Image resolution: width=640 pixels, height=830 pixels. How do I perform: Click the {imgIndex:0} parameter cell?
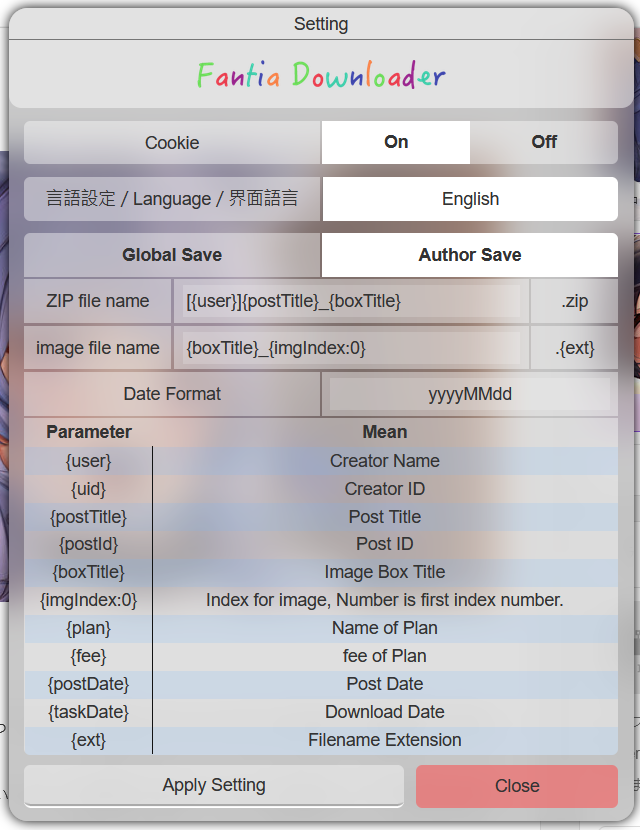click(x=88, y=600)
